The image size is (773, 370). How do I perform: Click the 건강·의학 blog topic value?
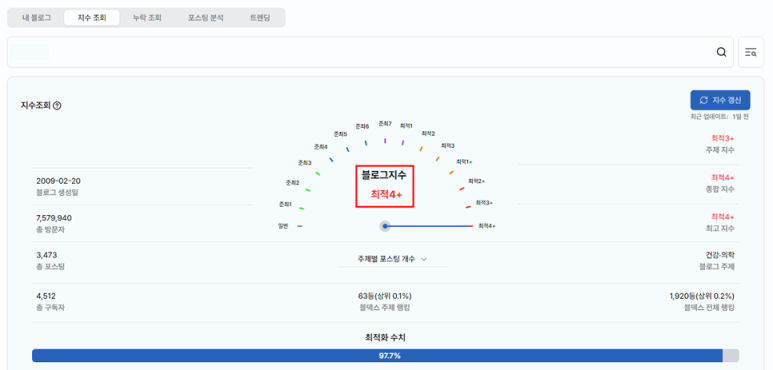720,255
